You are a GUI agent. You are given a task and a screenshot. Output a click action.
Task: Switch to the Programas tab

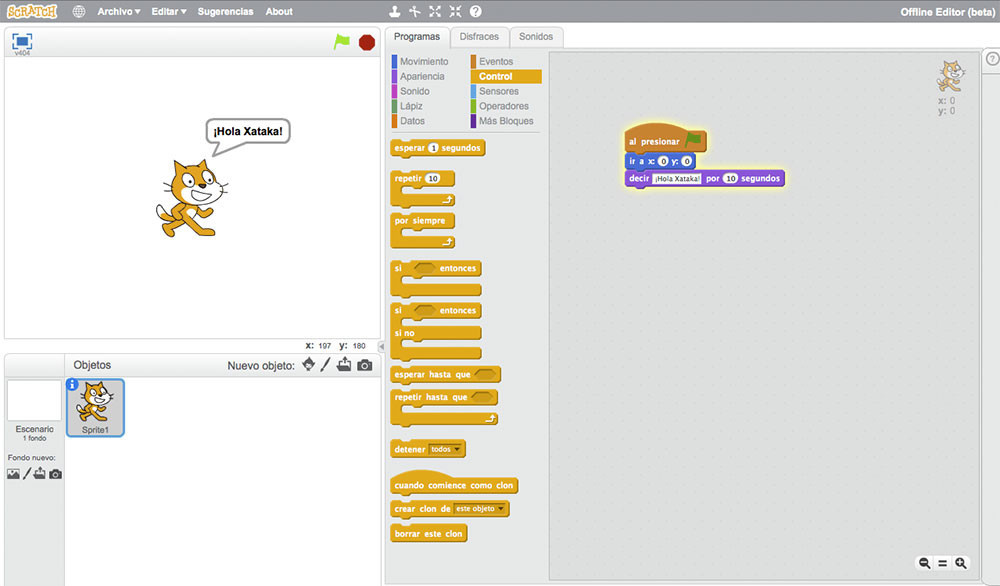pos(416,37)
